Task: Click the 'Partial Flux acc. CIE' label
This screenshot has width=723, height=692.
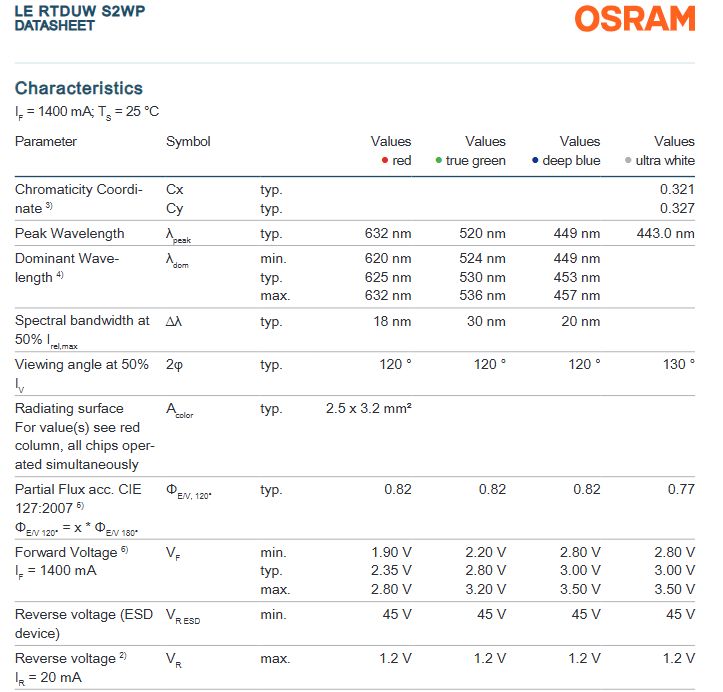Action: tap(78, 489)
